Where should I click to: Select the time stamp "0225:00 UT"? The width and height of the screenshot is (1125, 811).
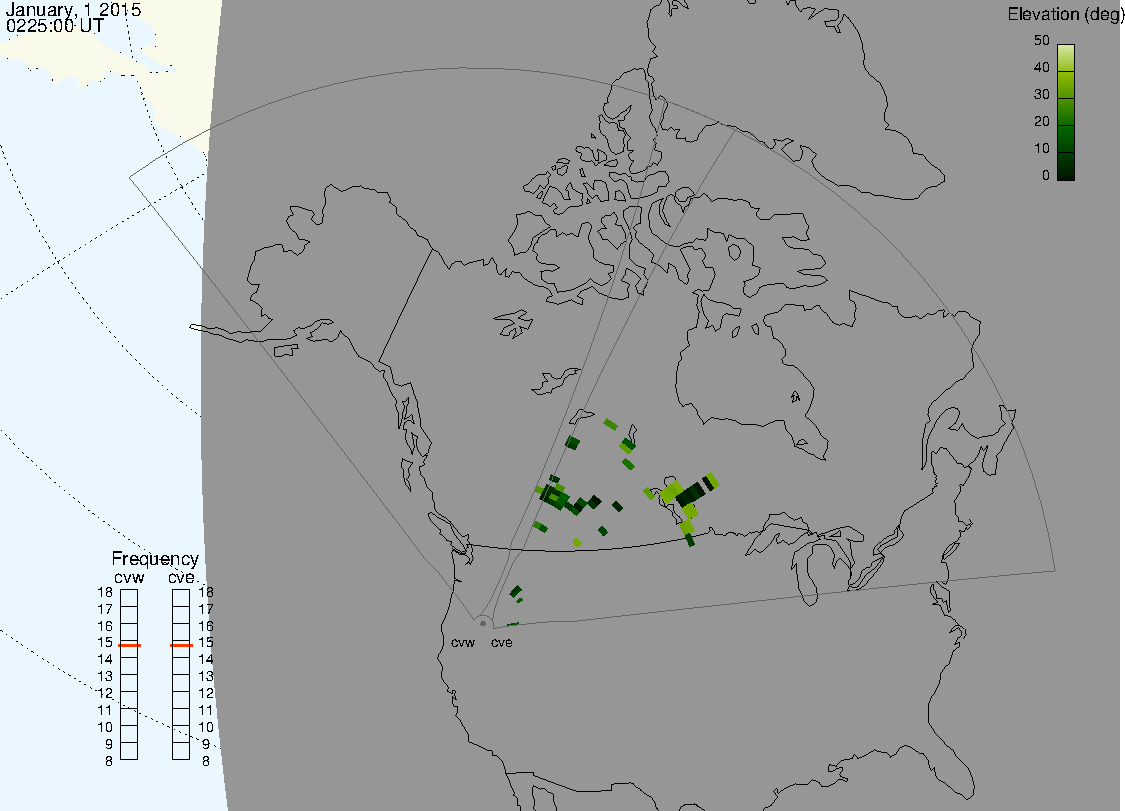55,26
